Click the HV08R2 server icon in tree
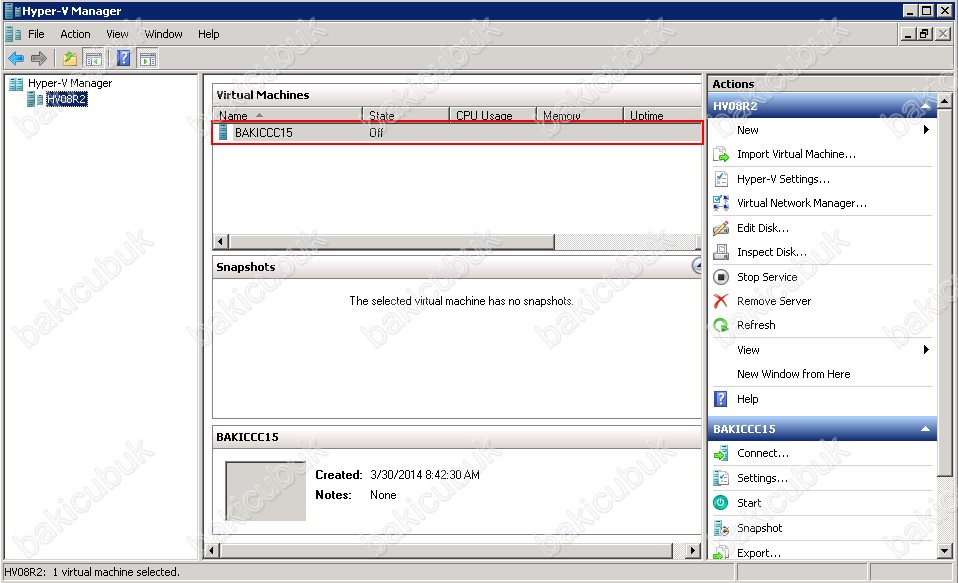Image resolution: width=958 pixels, height=583 pixels. coord(35,99)
